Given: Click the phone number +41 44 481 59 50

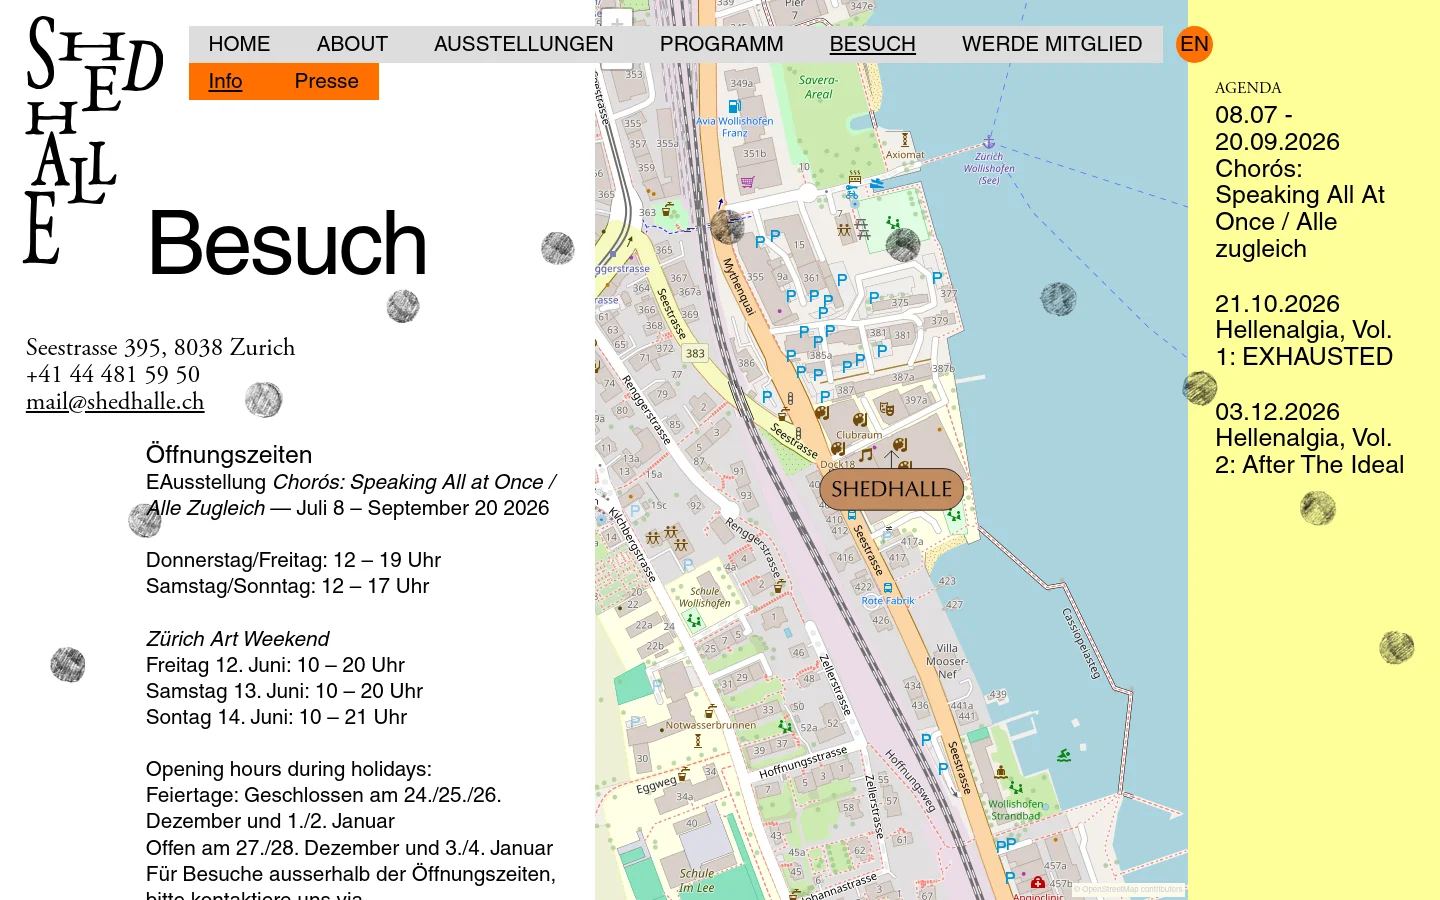Looking at the screenshot, I should pyautogui.click(x=113, y=375).
